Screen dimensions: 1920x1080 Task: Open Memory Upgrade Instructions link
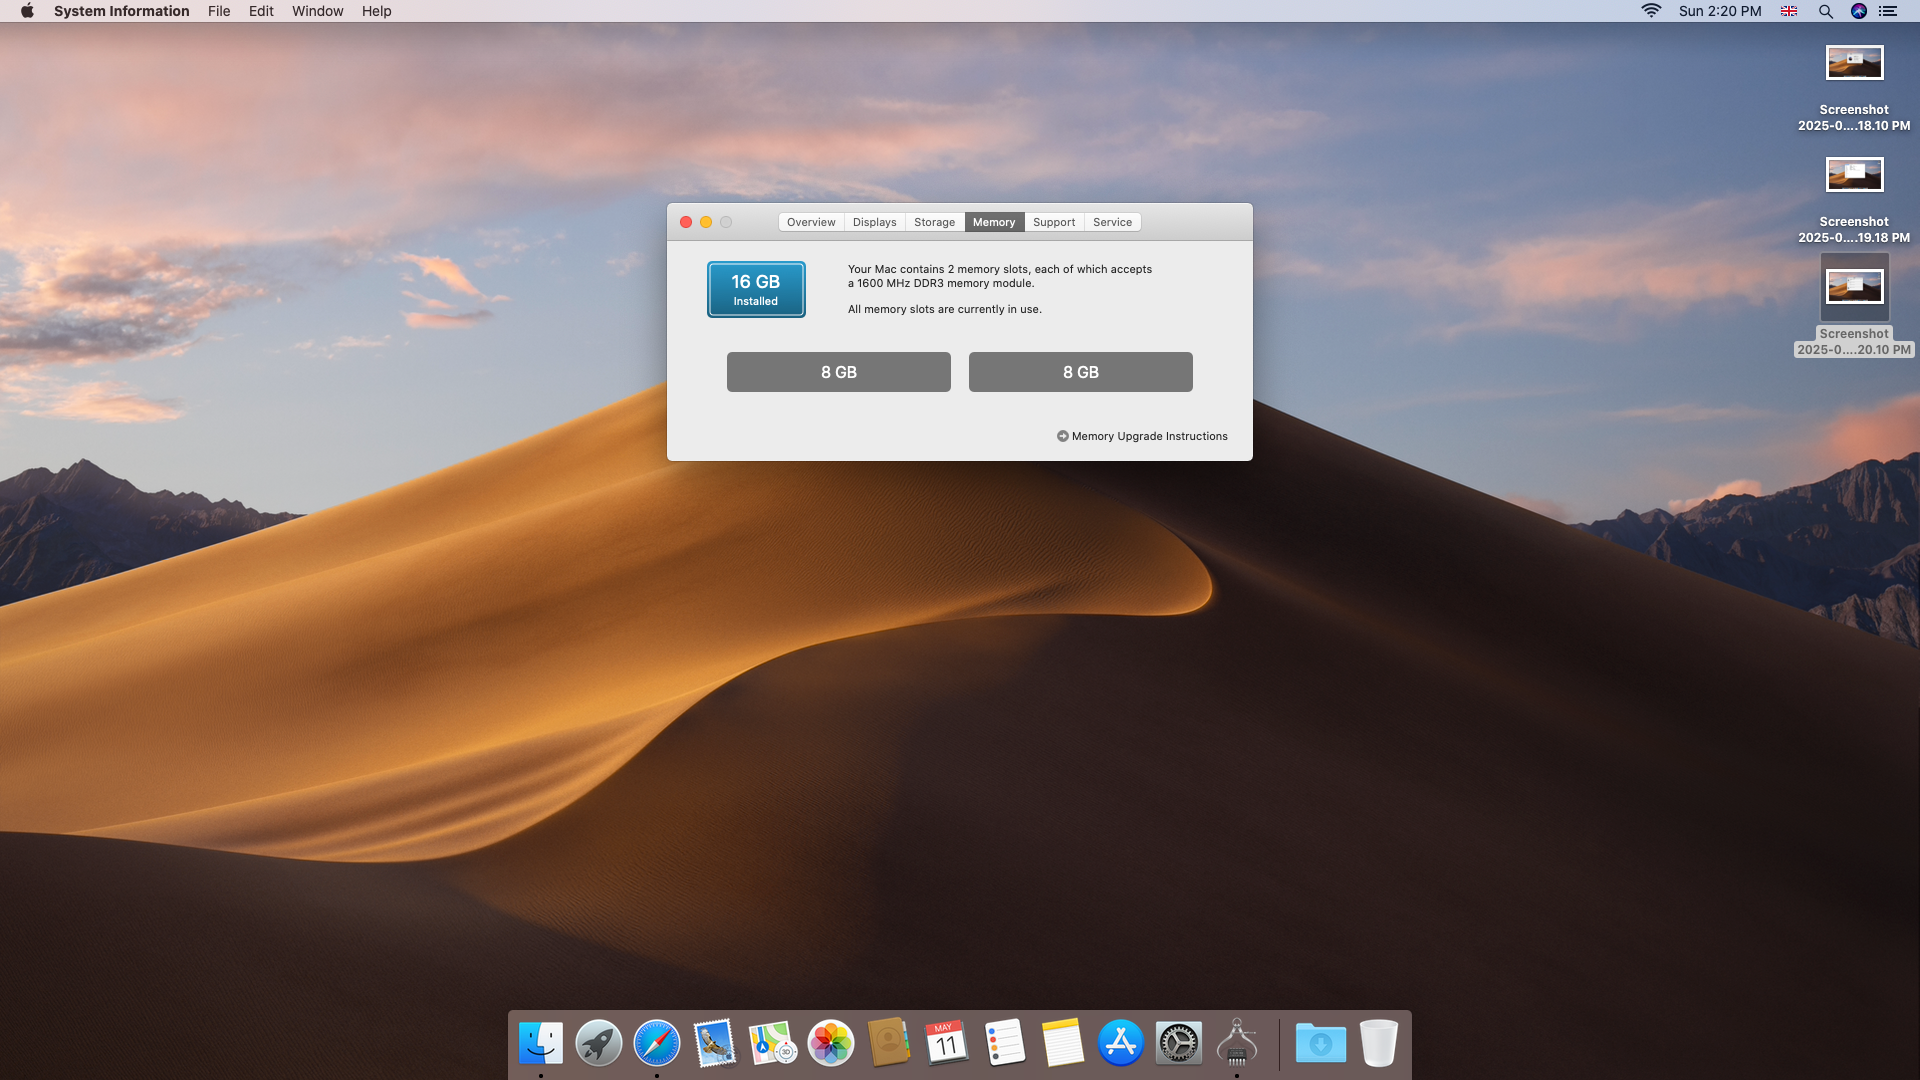[x=1150, y=436]
